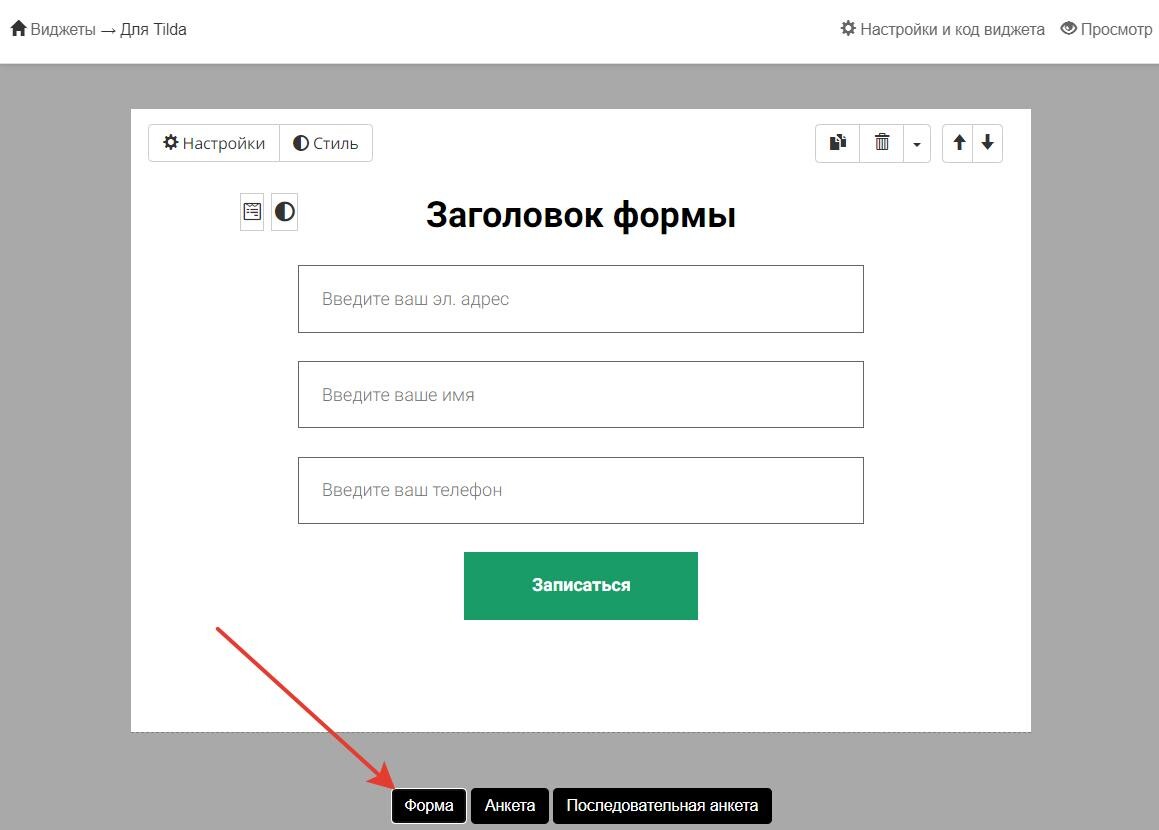Add an Анкета block
Image resolution: width=1159 pixels, height=830 pixels.
pos(510,805)
